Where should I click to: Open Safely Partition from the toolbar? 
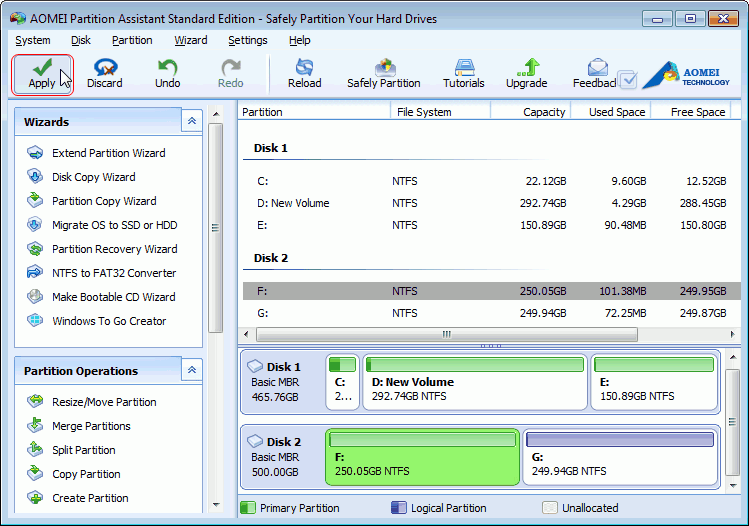tap(384, 74)
